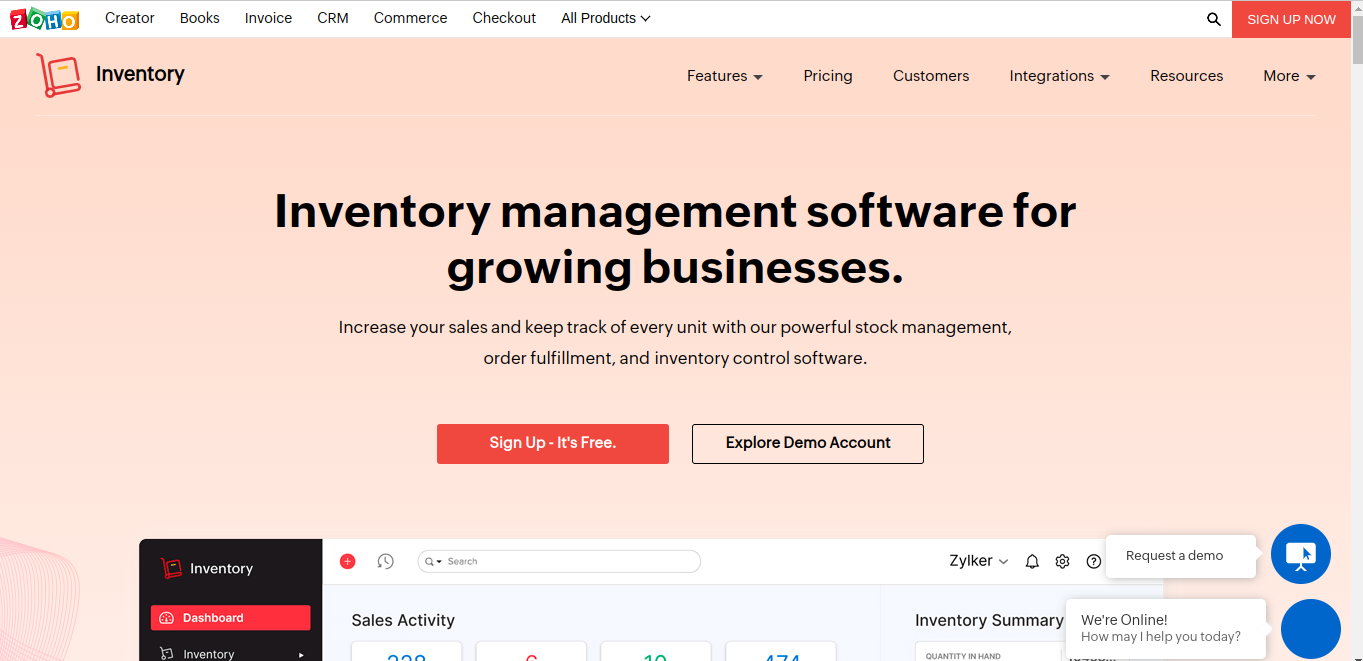Open Checkout in the top menu
The image size is (1363, 661).
tap(504, 18)
